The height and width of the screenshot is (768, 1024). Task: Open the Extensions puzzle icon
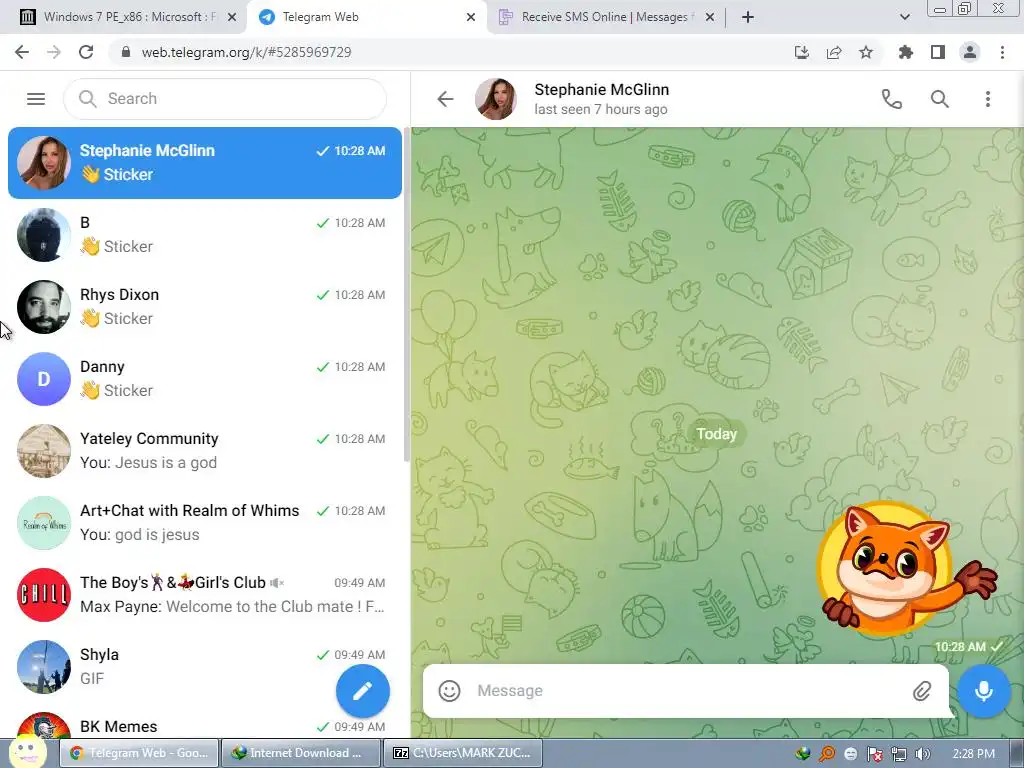point(905,52)
